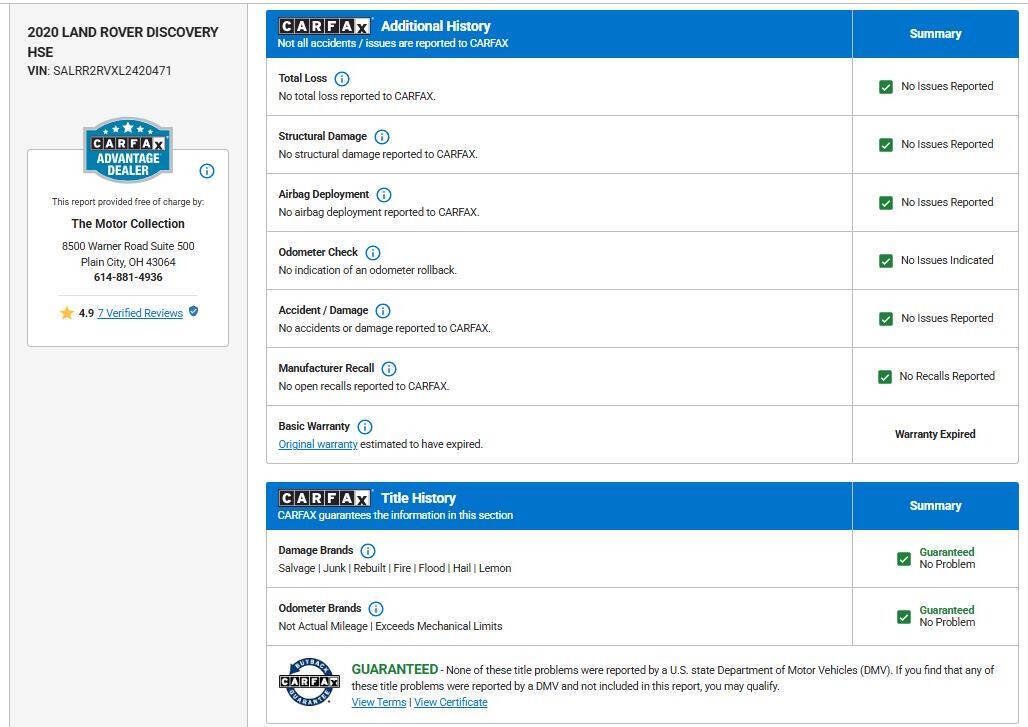Click the Odometer Brands info icon
Image resolution: width=1028 pixels, height=727 pixels.
tap(376, 609)
